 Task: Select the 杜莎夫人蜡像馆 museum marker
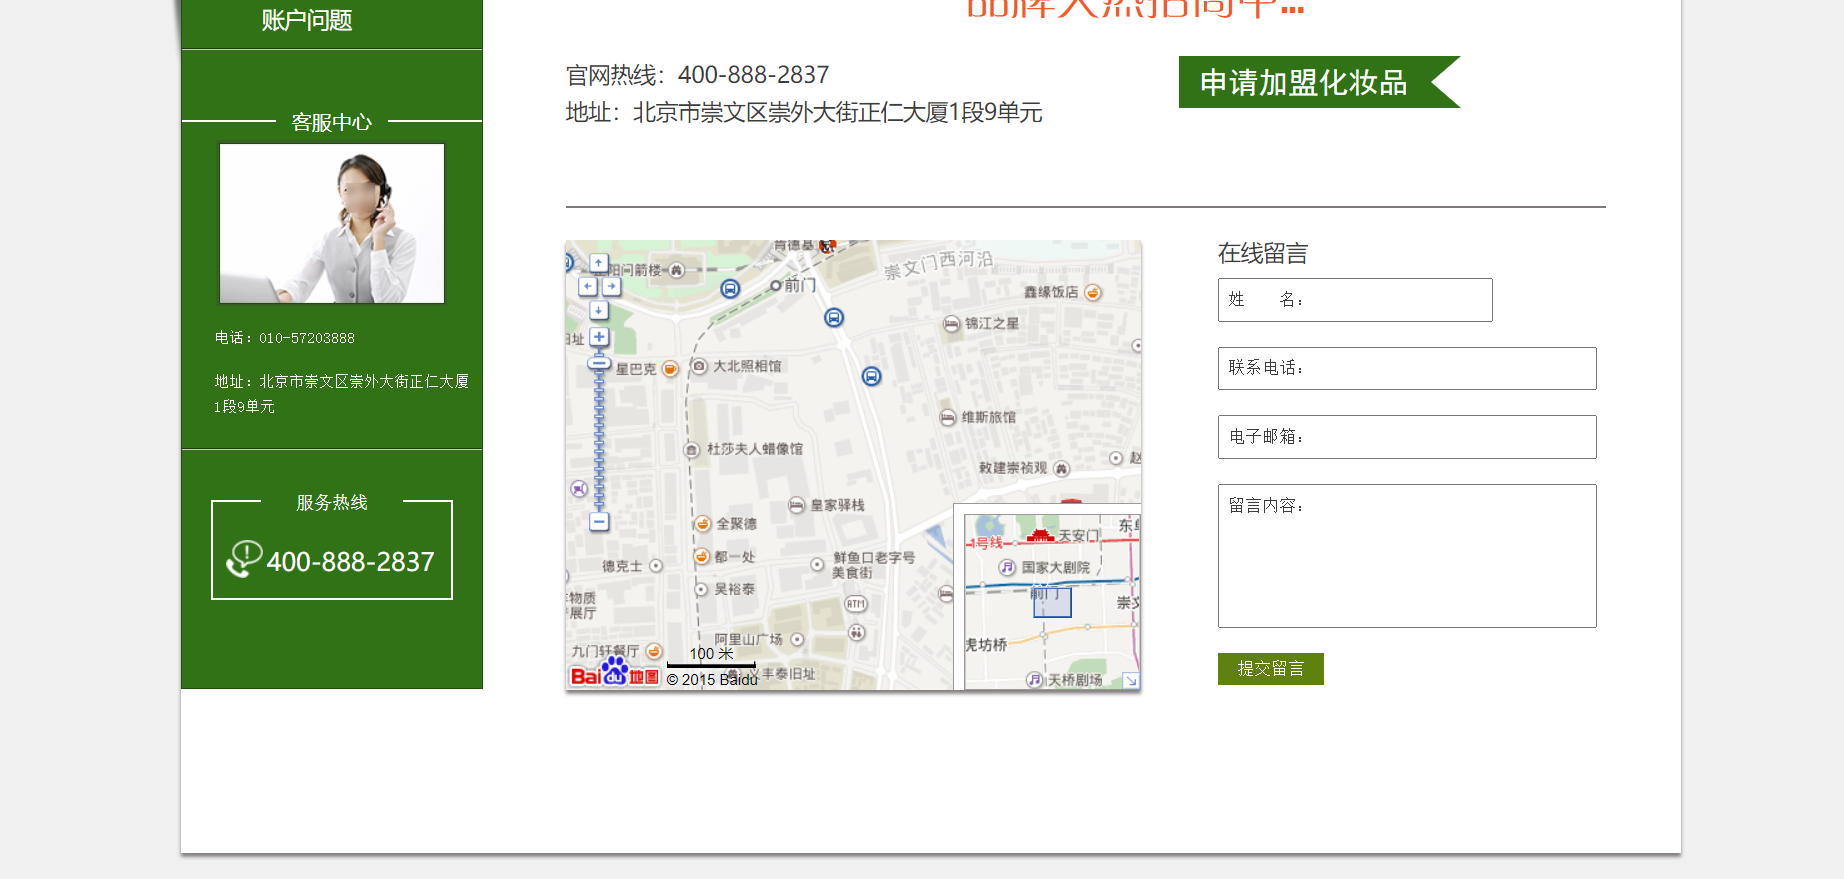(692, 450)
